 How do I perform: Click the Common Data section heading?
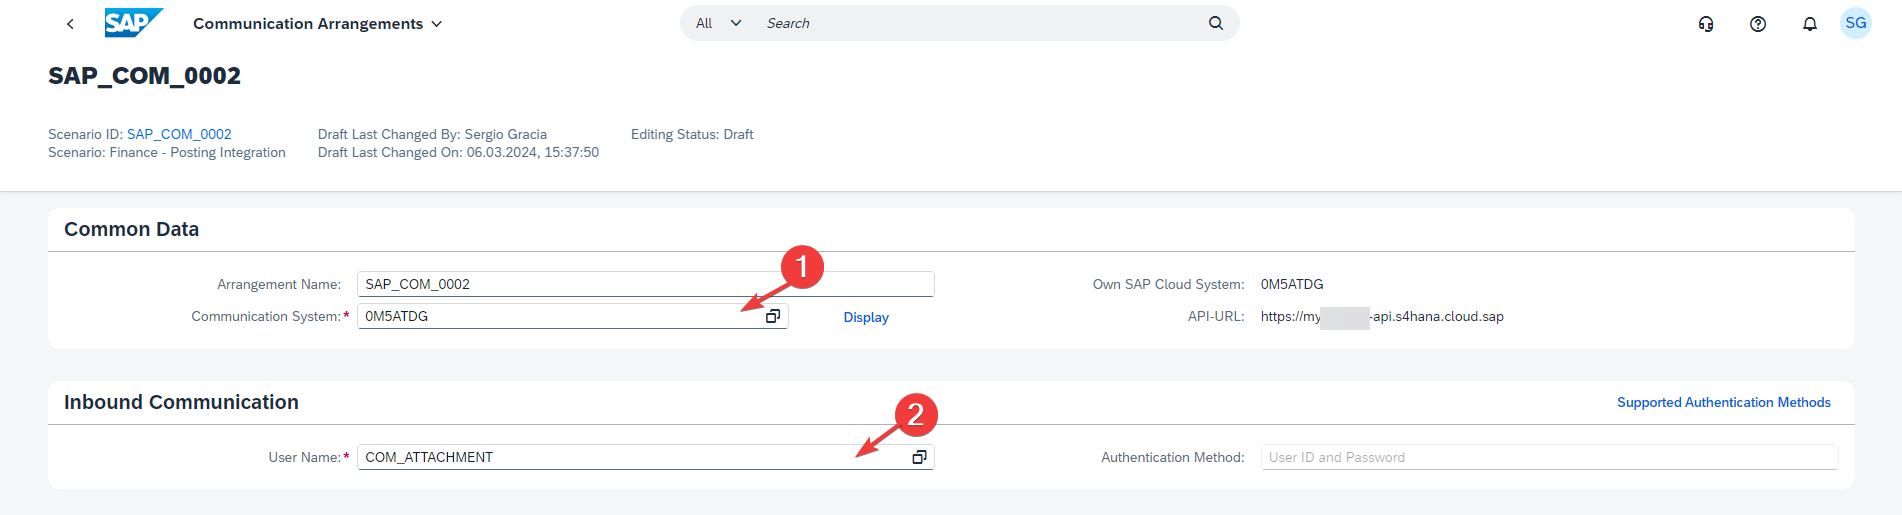coord(132,229)
